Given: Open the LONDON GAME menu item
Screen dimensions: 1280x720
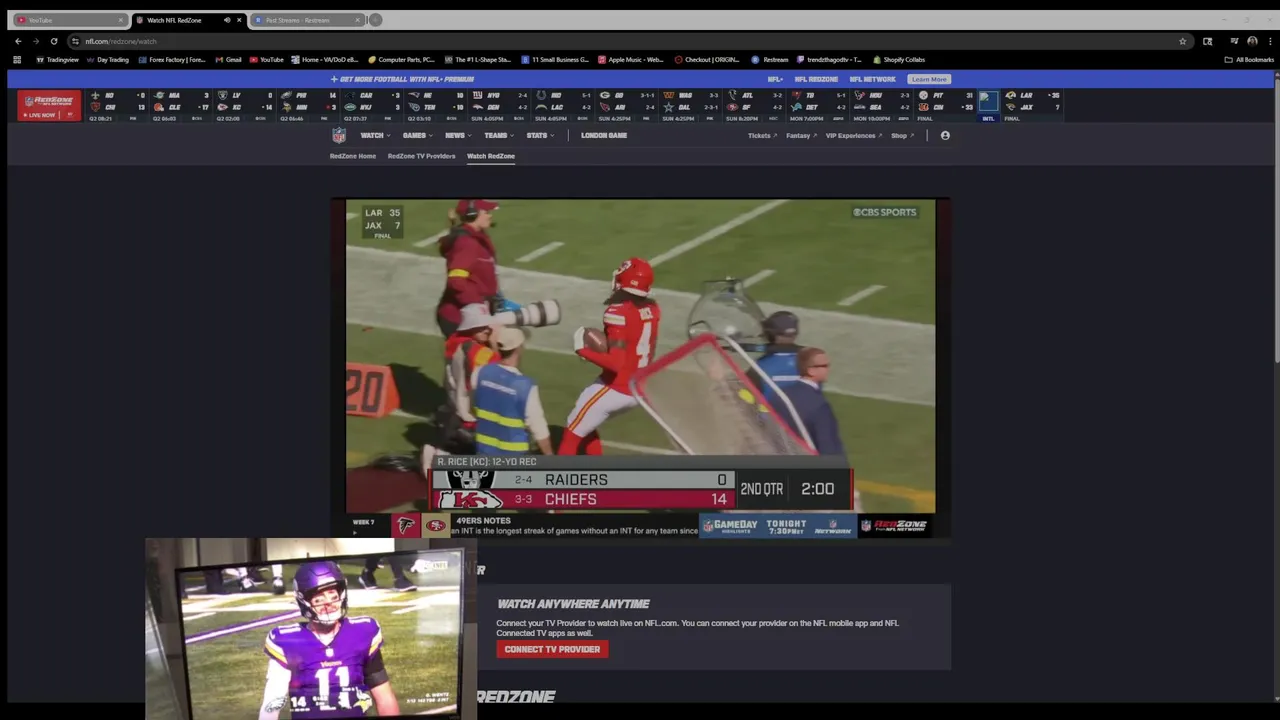Looking at the screenshot, I should point(604,135).
